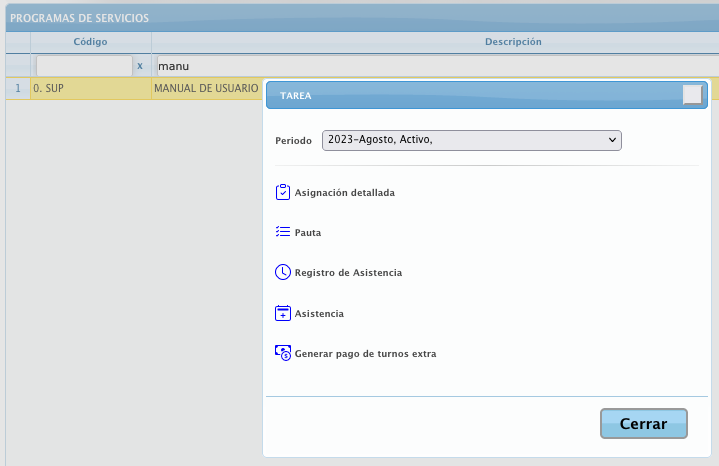
Task: Clear the Código filter with the x button
Action: pyautogui.click(x=140, y=66)
